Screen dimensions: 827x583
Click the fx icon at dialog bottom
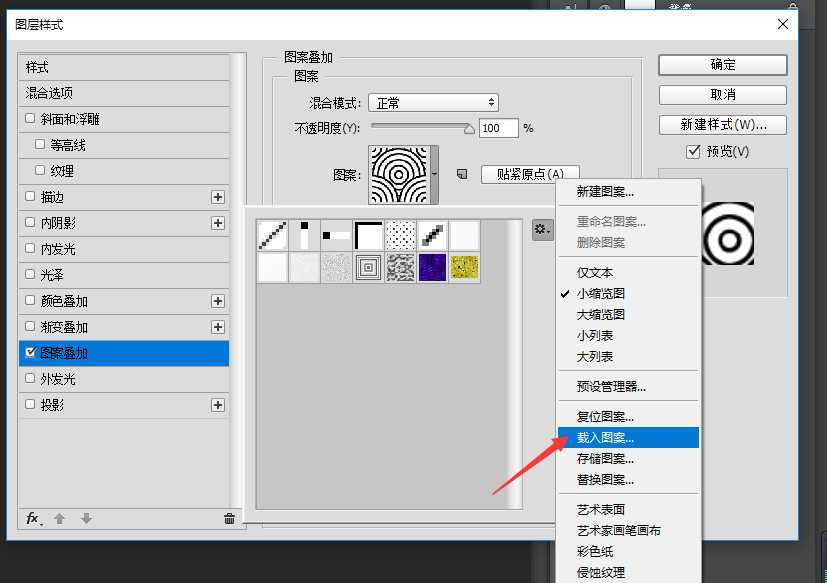(31, 519)
